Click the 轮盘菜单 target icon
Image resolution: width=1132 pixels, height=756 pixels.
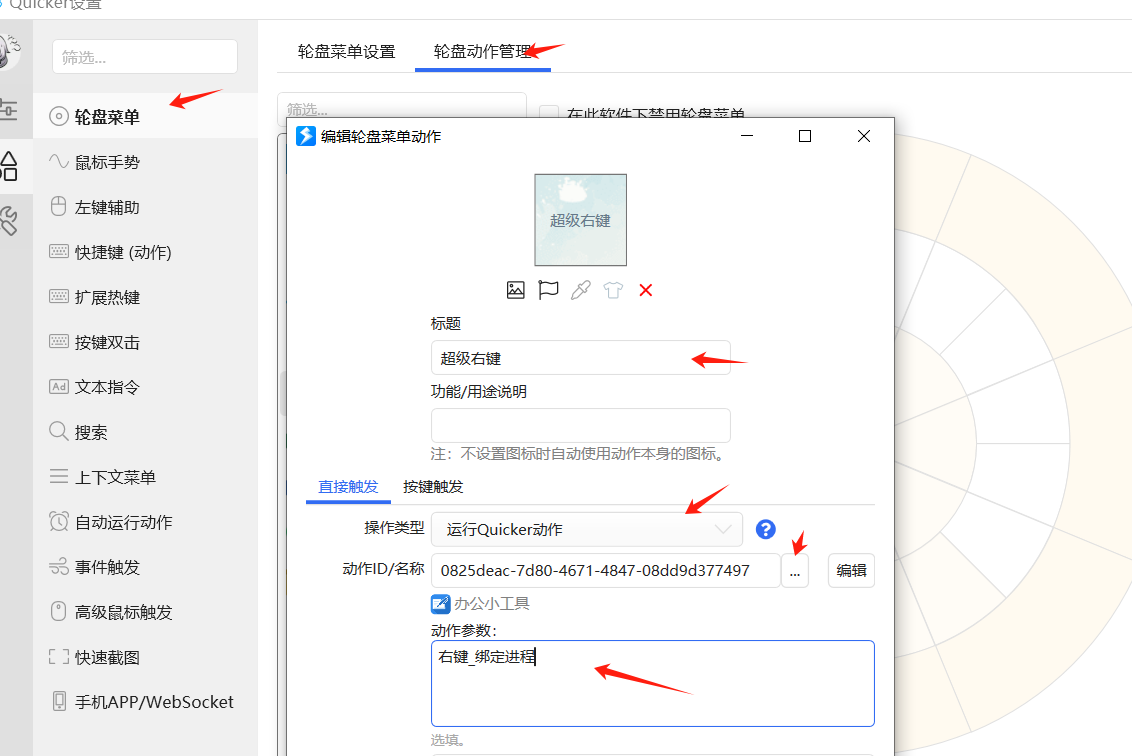tap(58, 116)
